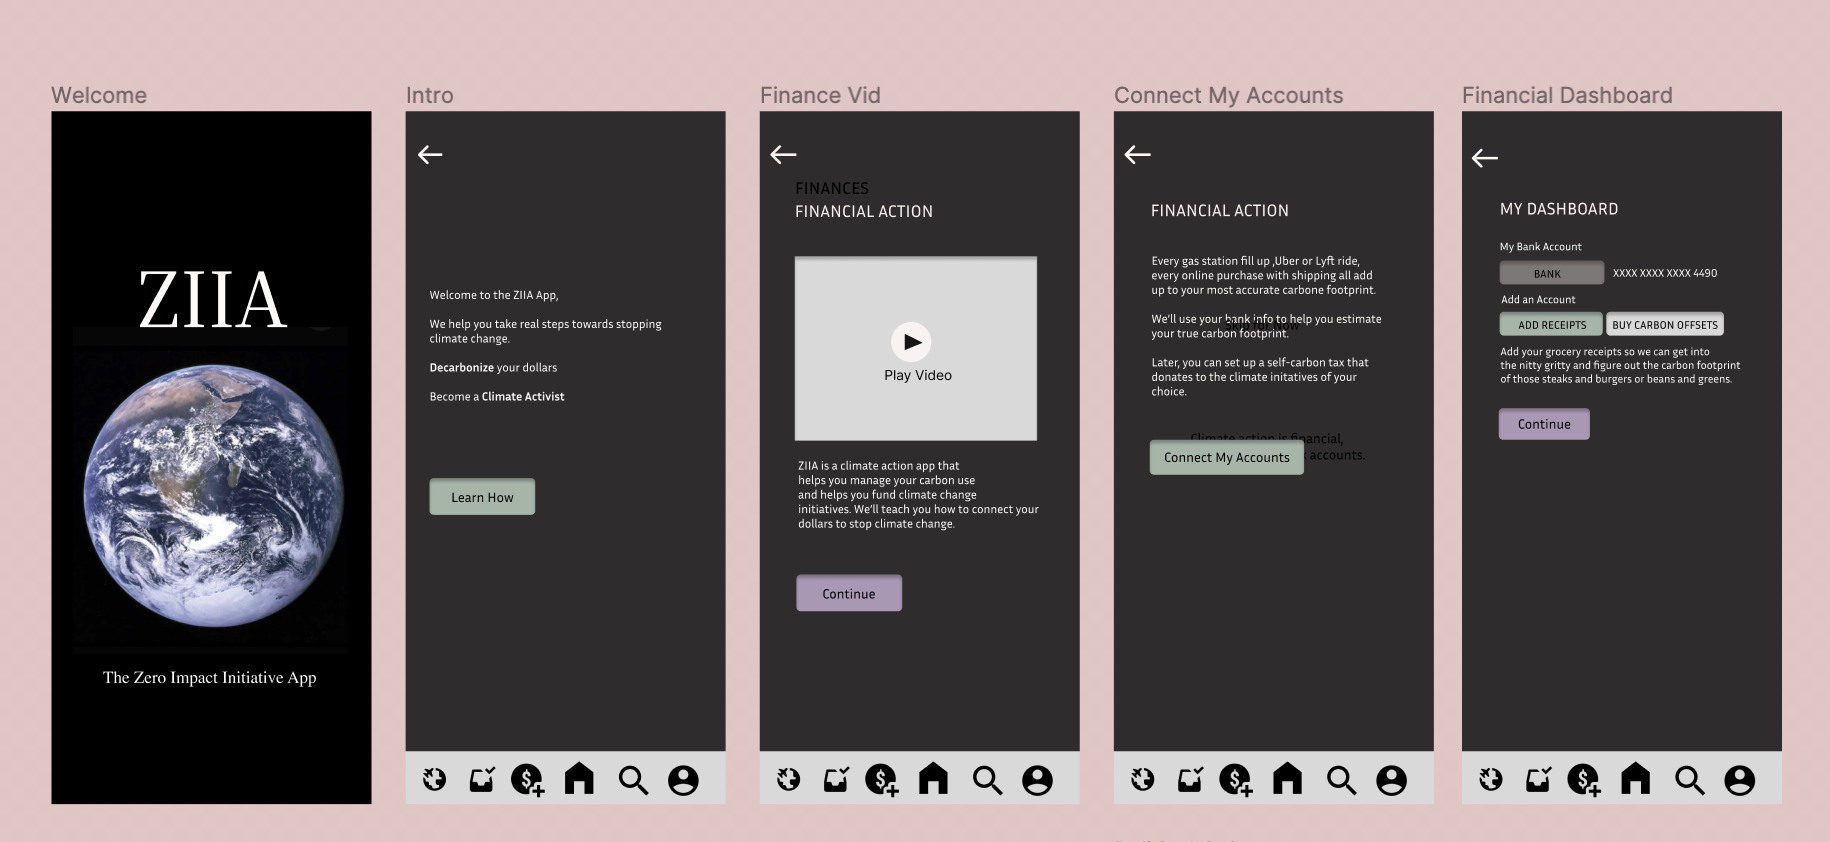The width and height of the screenshot is (1830, 842).
Task: Click globe travel icon in Financial Dashboard frame
Action: (x=1490, y=779)
